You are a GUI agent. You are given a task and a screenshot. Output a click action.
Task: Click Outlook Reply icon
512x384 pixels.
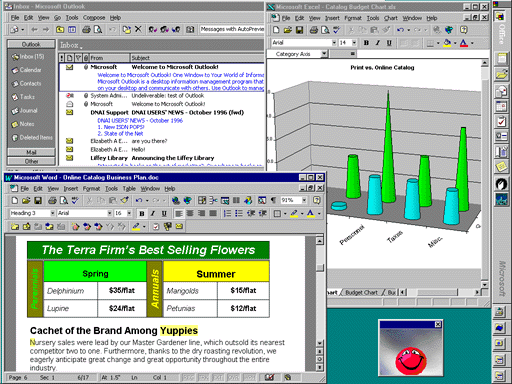[x=153, y=29]
